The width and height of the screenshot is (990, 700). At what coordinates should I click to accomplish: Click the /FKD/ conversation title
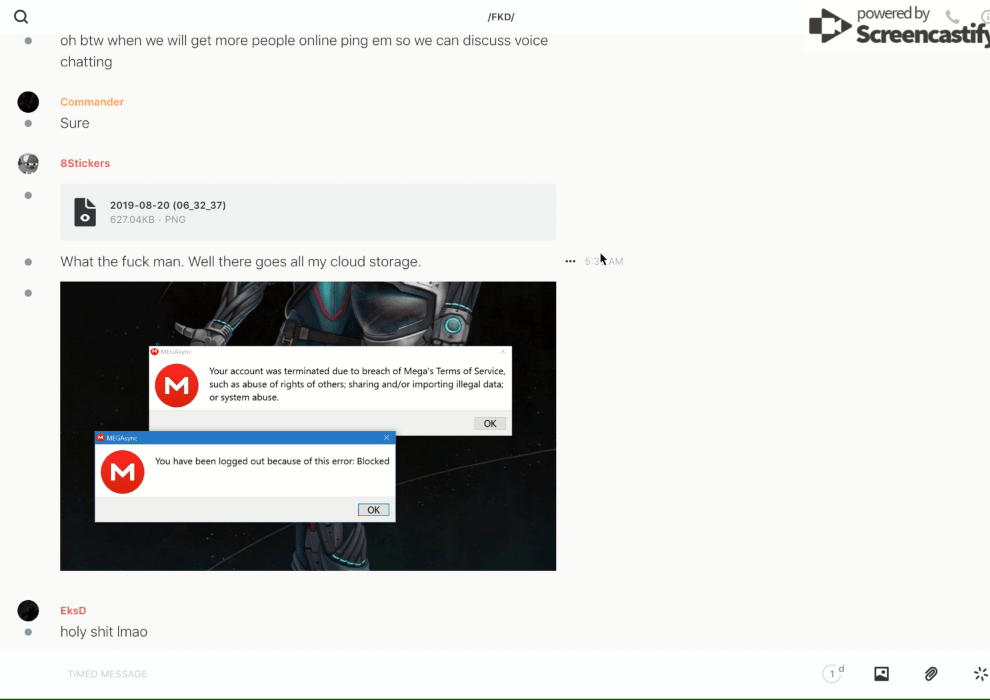[501, 17]
